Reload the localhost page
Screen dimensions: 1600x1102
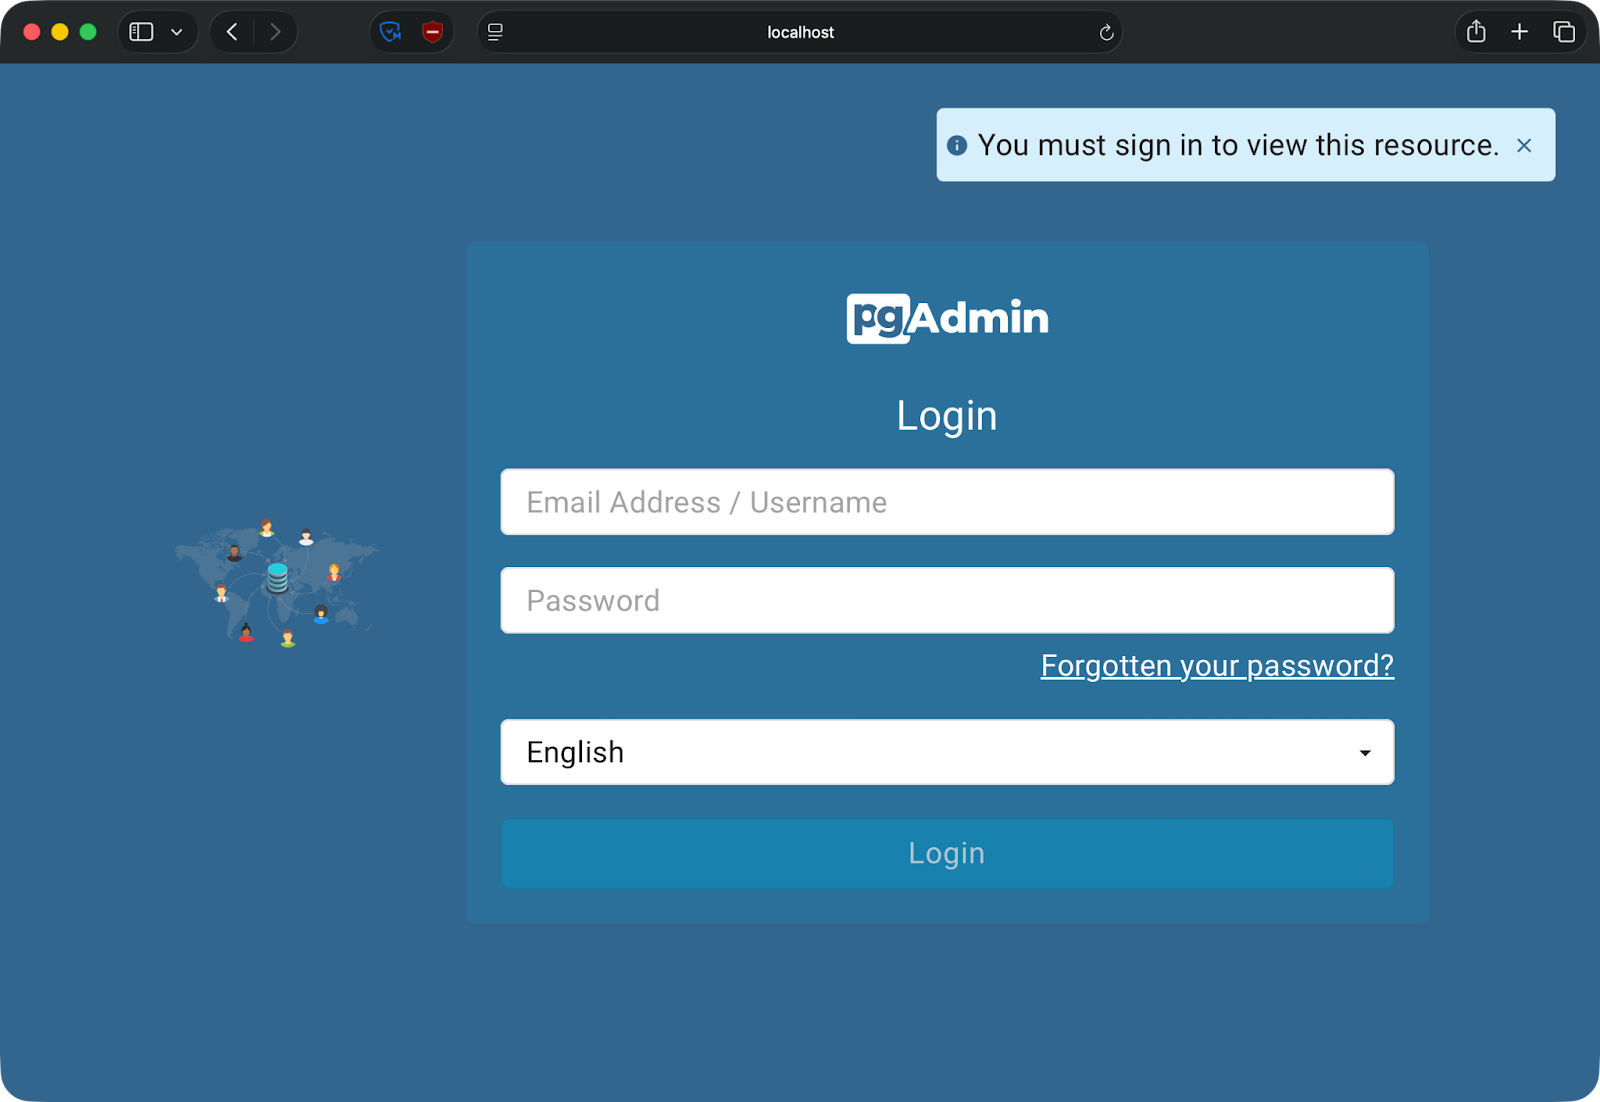(1106, 32)
